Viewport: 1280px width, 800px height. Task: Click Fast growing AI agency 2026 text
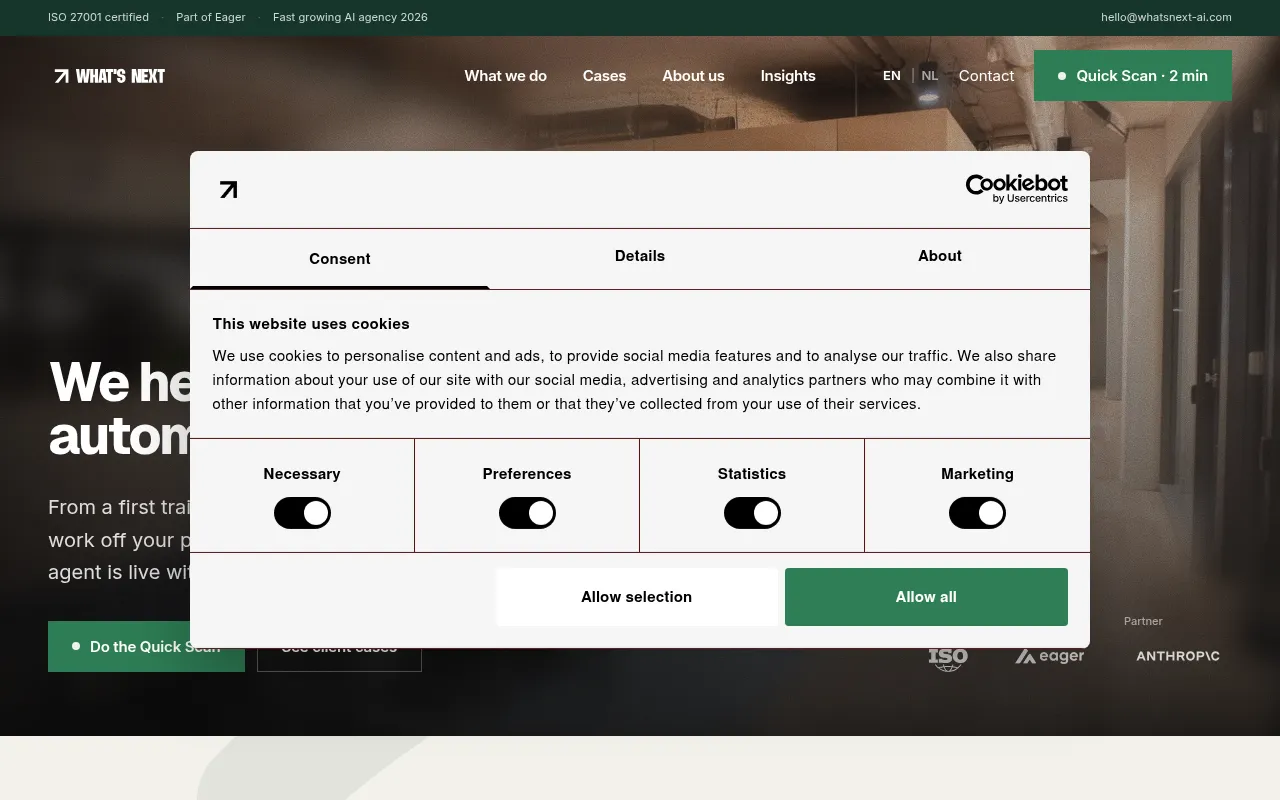pos(350,17)
